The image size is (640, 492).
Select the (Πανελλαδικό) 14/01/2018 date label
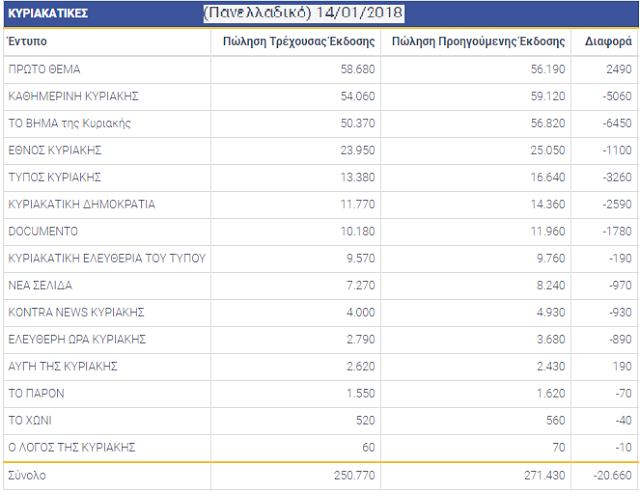304,13
